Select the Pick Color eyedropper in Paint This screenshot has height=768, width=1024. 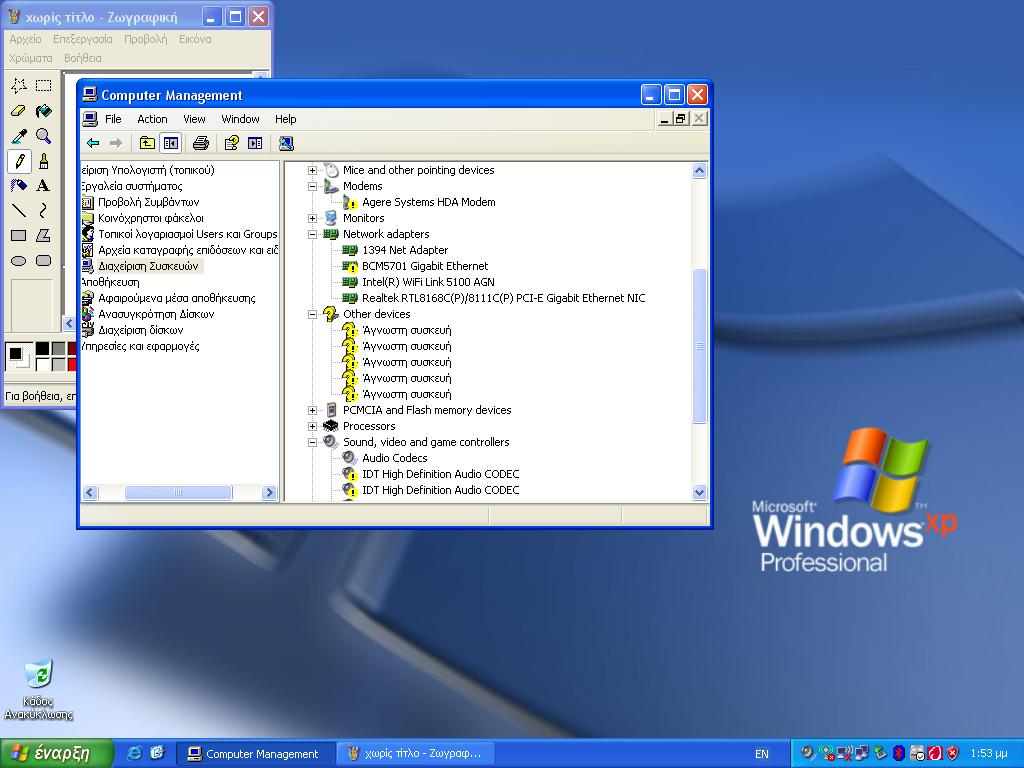19,136
